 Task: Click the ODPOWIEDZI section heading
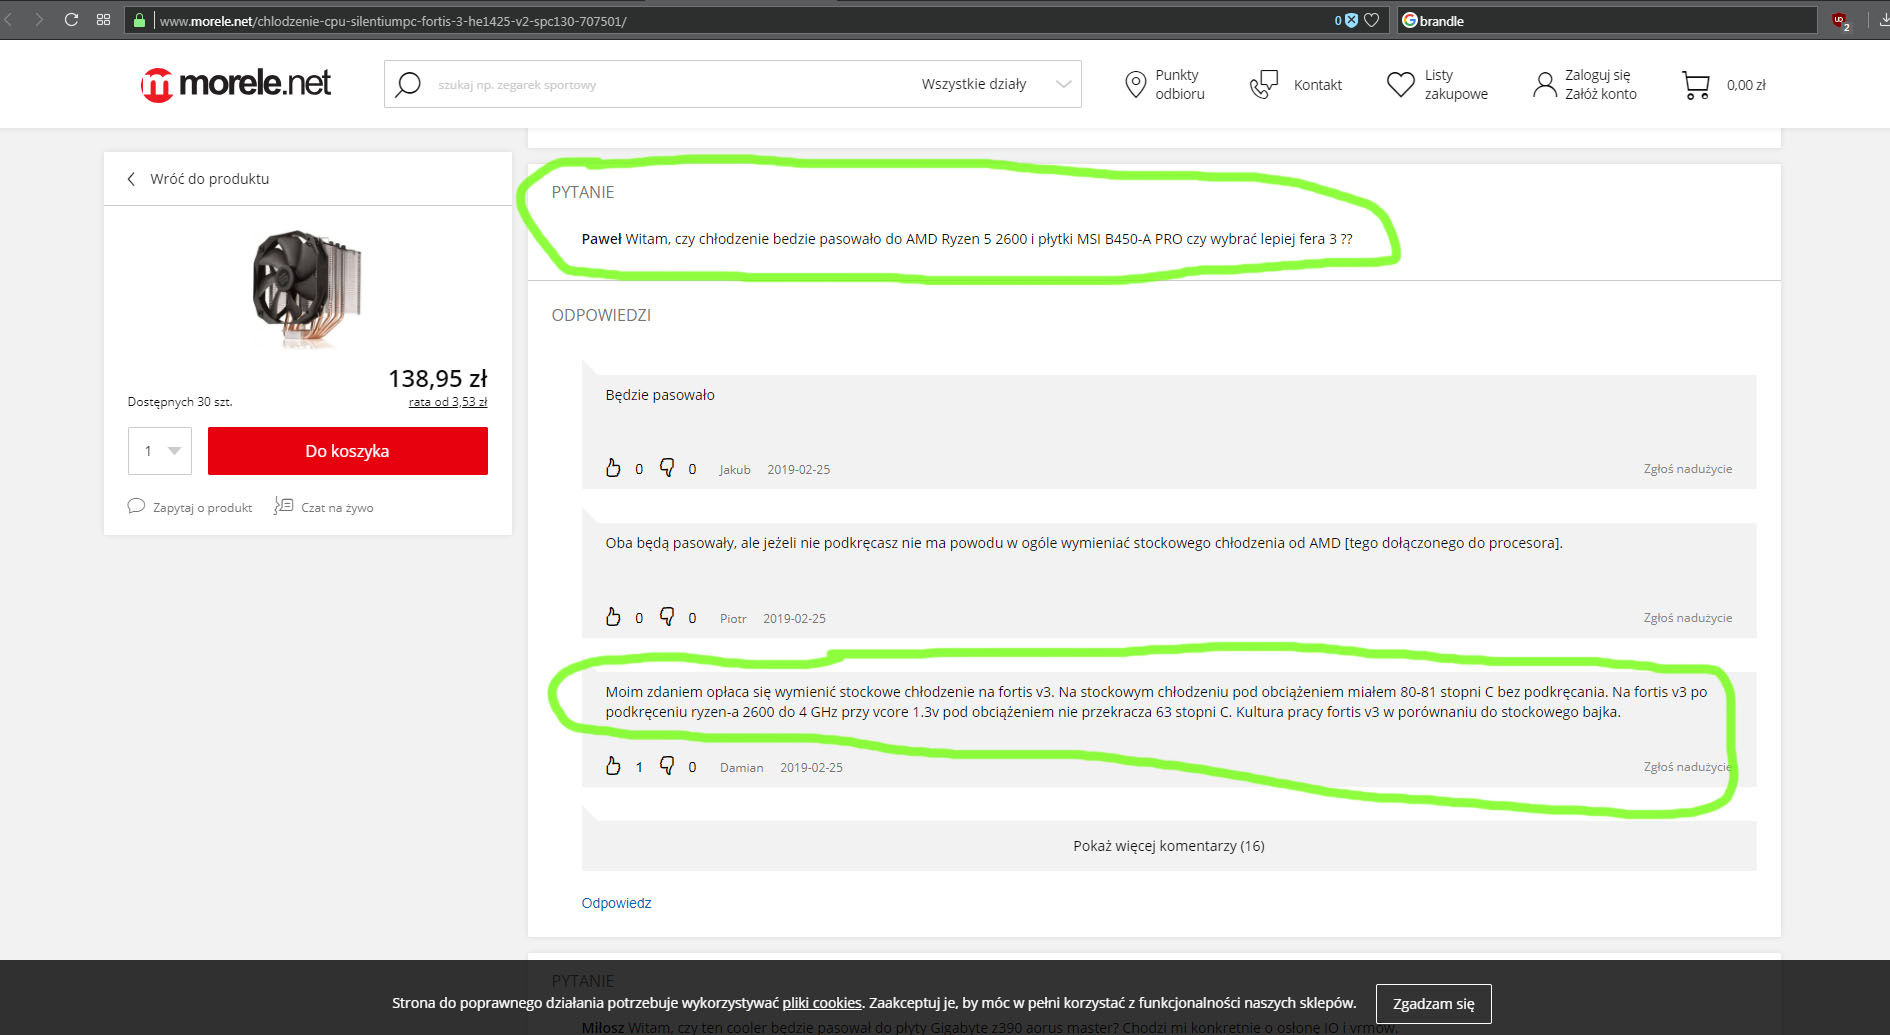[601, 315]
